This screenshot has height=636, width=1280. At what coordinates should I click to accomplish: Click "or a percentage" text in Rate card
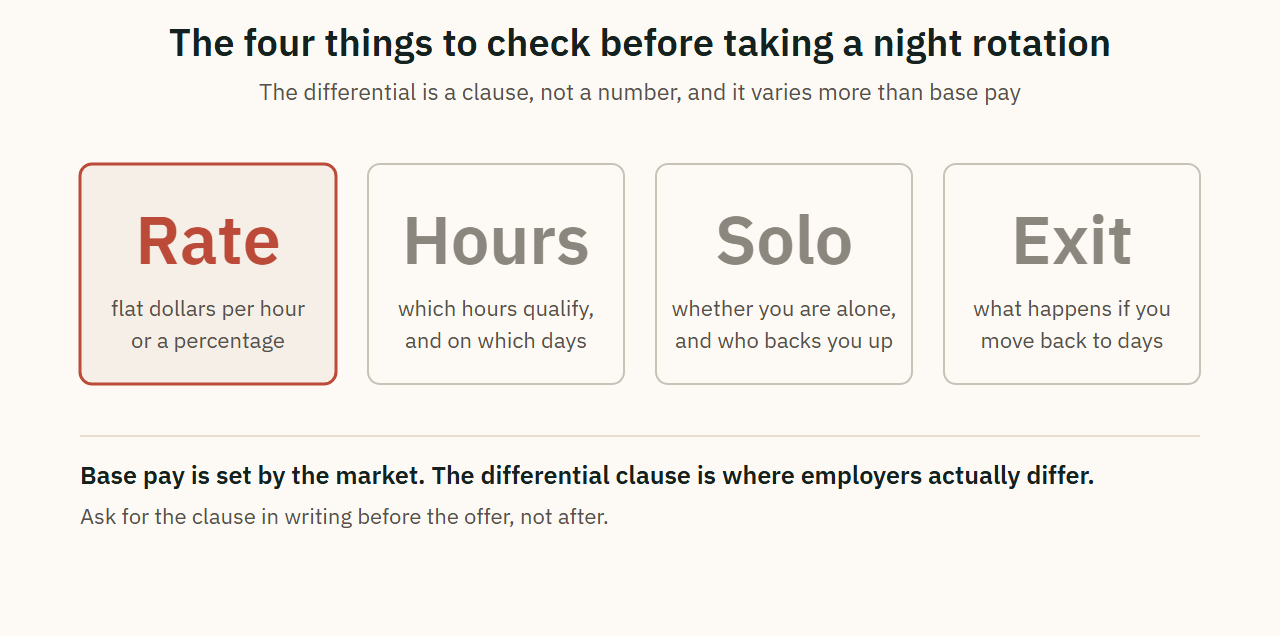[208, 341]
